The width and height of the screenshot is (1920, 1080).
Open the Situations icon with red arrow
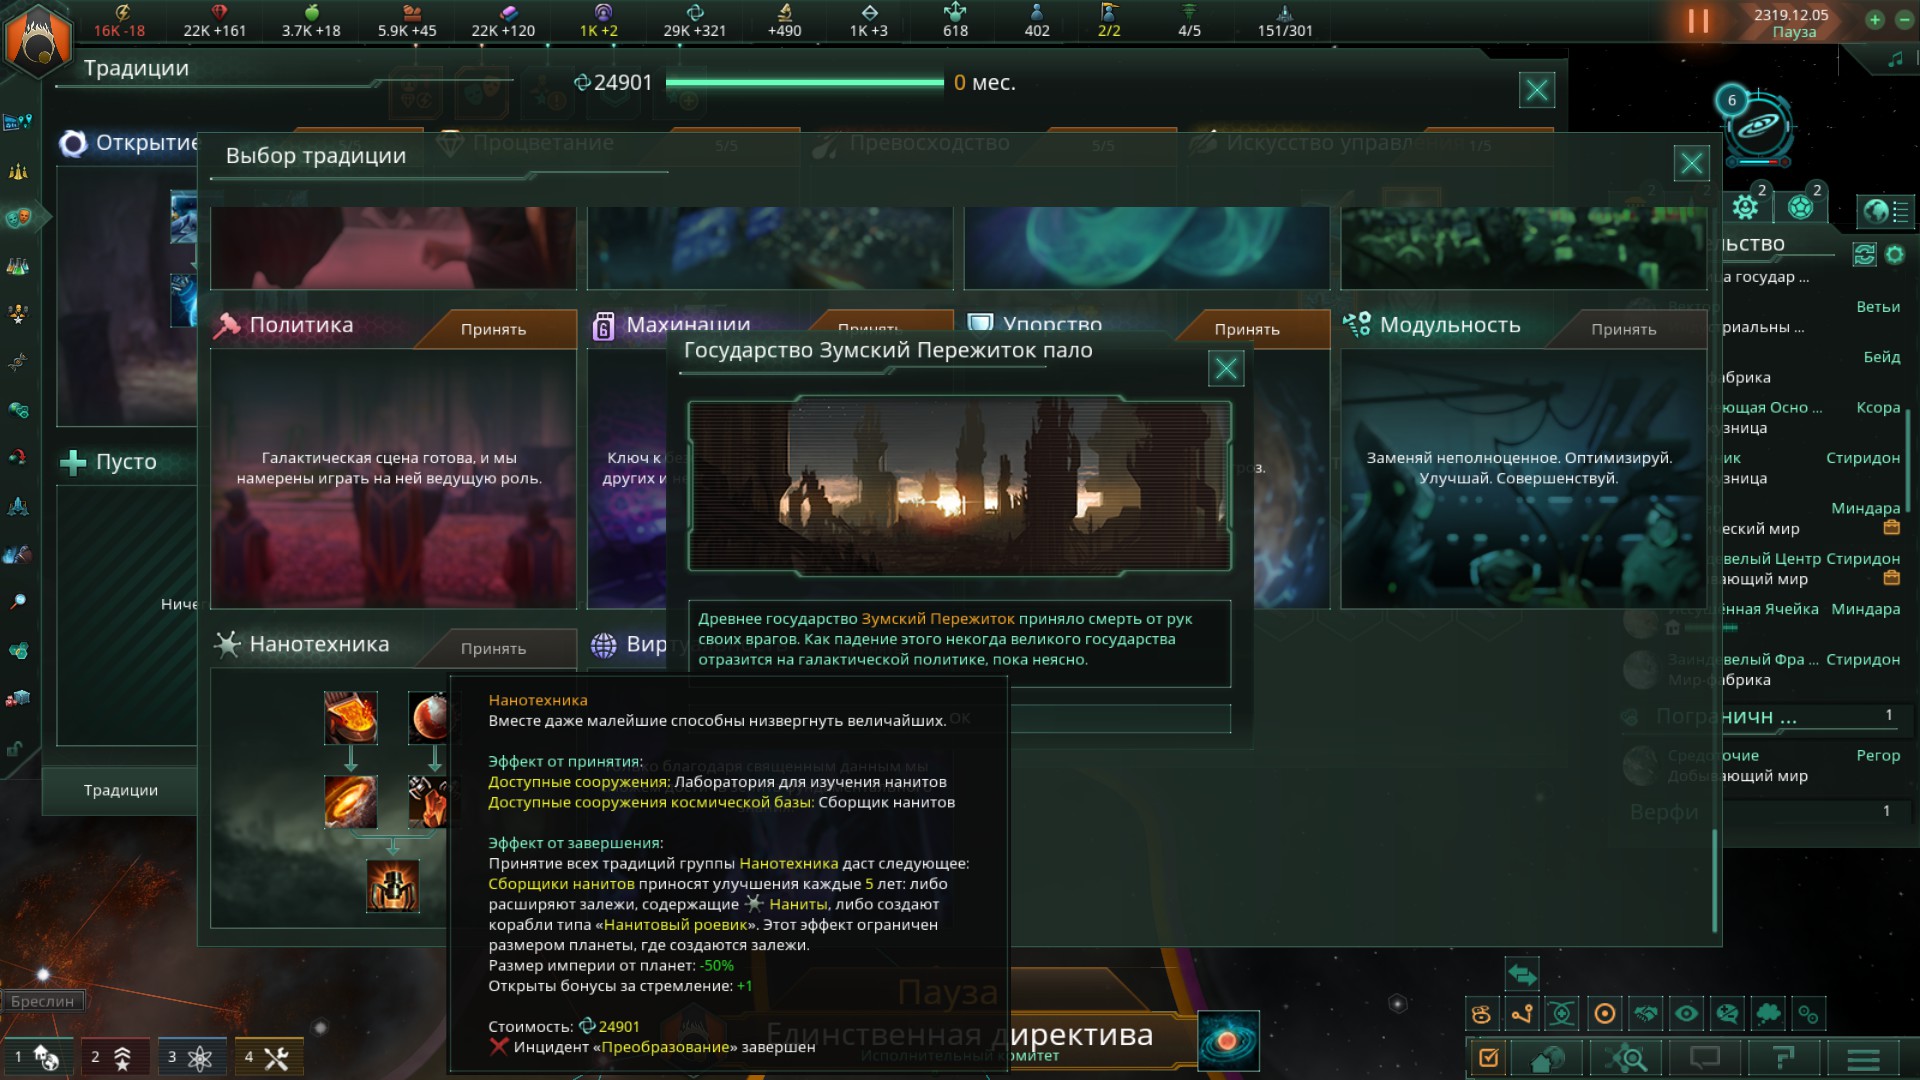(x=18, y=457)
